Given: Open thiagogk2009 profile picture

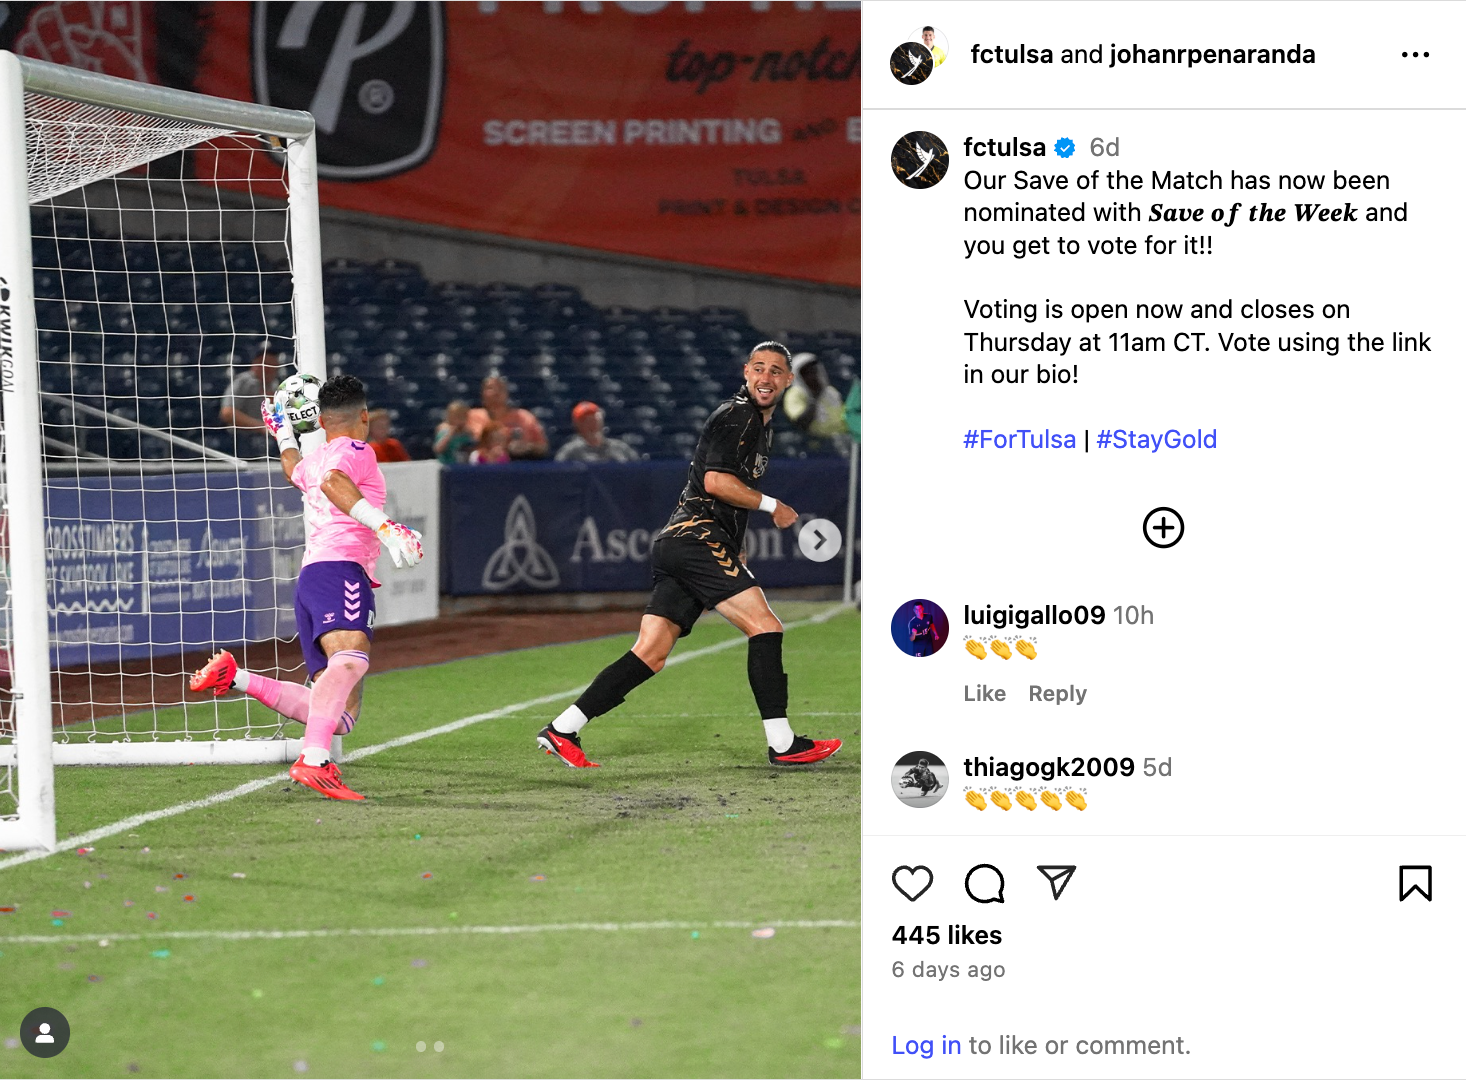Looking at the screenshot, I should (919, 780).
